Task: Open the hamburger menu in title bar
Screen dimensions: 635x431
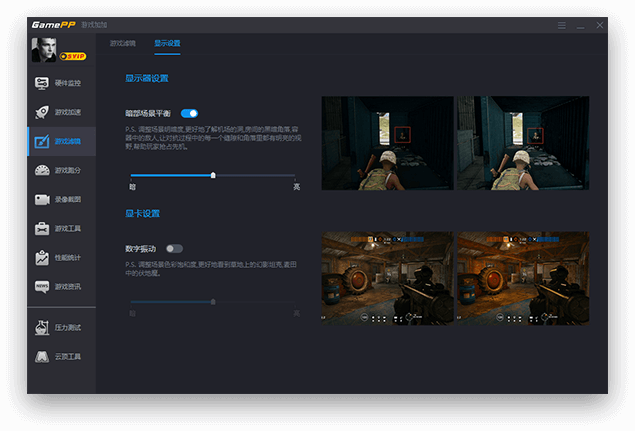Action: pyautogui.click(x=563, y=24)
